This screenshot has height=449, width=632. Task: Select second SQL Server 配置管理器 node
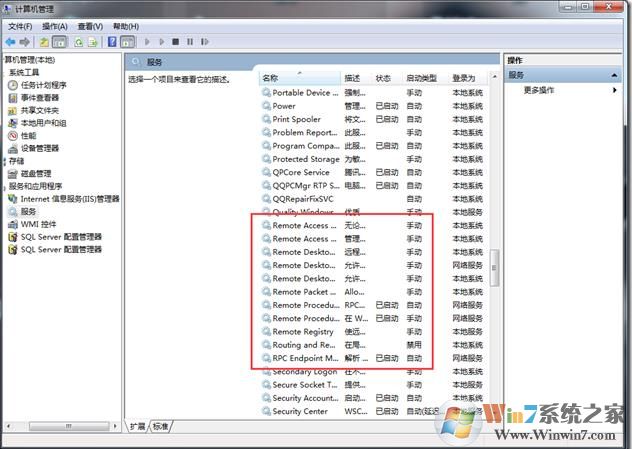tap(55, 249)
